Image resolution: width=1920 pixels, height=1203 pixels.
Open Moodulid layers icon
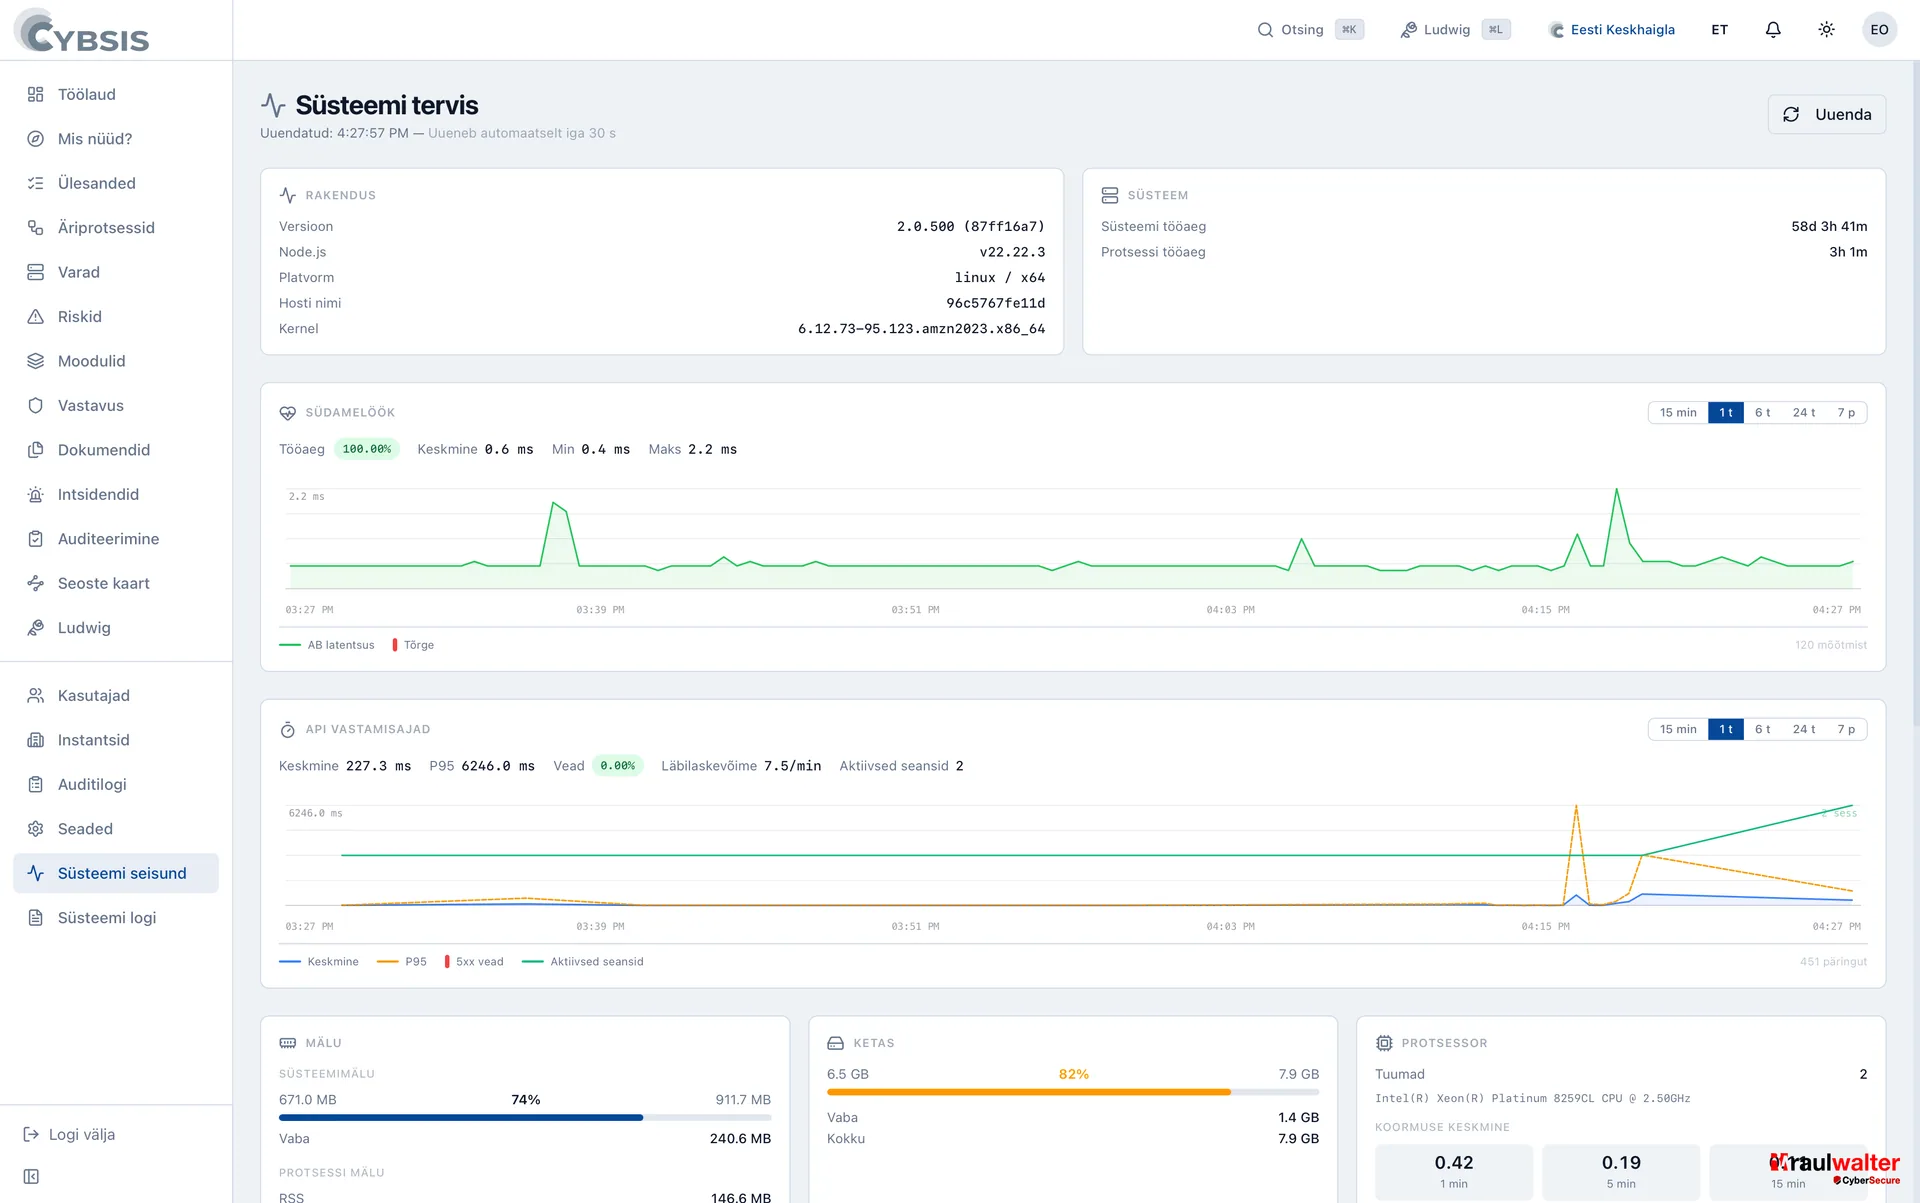(36, 361)
